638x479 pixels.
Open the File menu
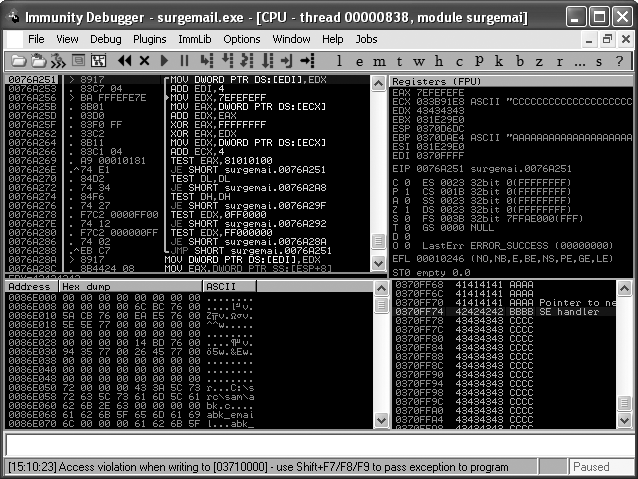(36, 39)
